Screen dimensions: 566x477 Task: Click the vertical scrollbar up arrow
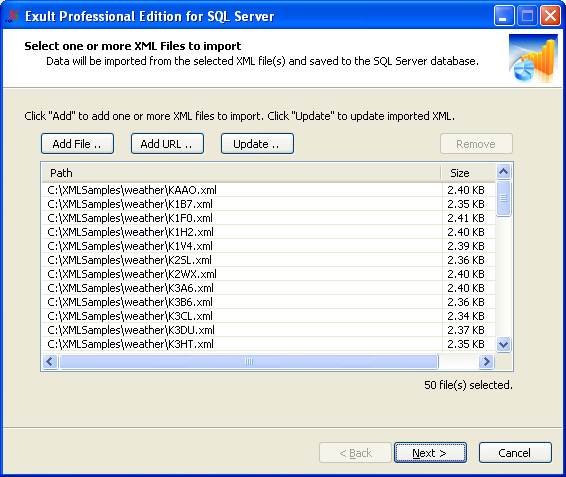tap(504, 172)
